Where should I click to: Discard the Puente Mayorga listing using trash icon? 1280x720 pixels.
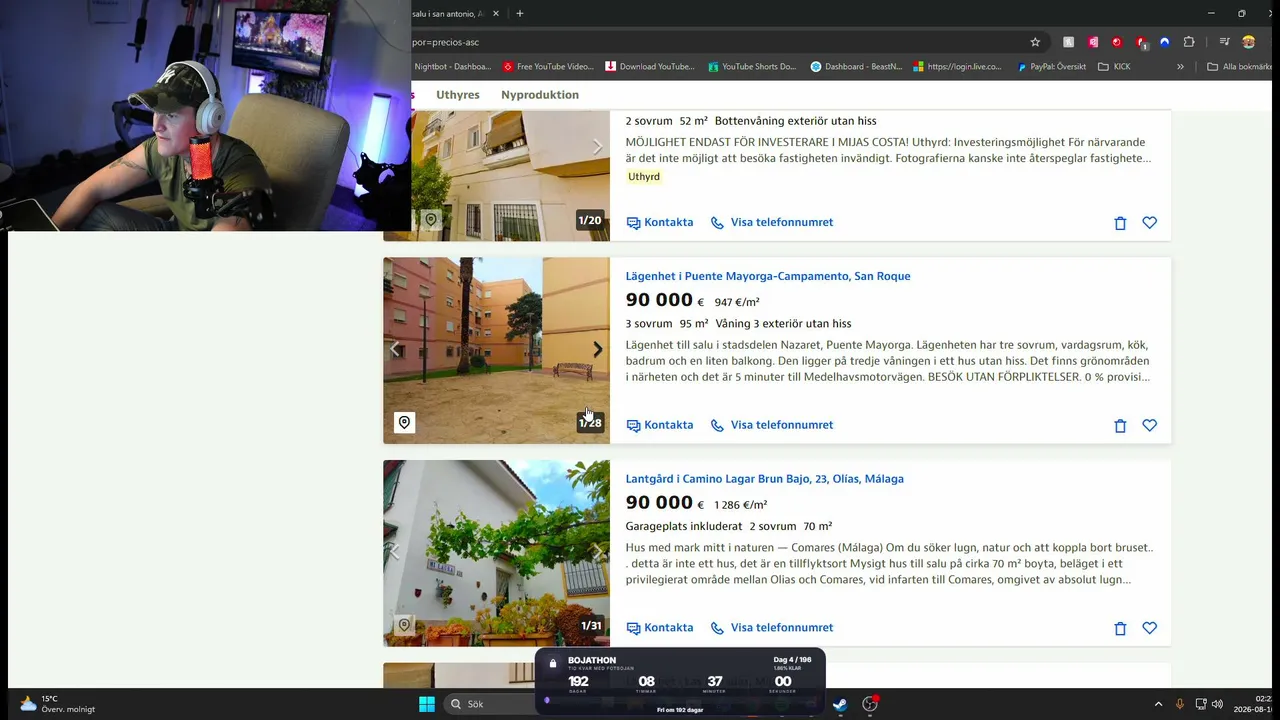(1120, 426)
